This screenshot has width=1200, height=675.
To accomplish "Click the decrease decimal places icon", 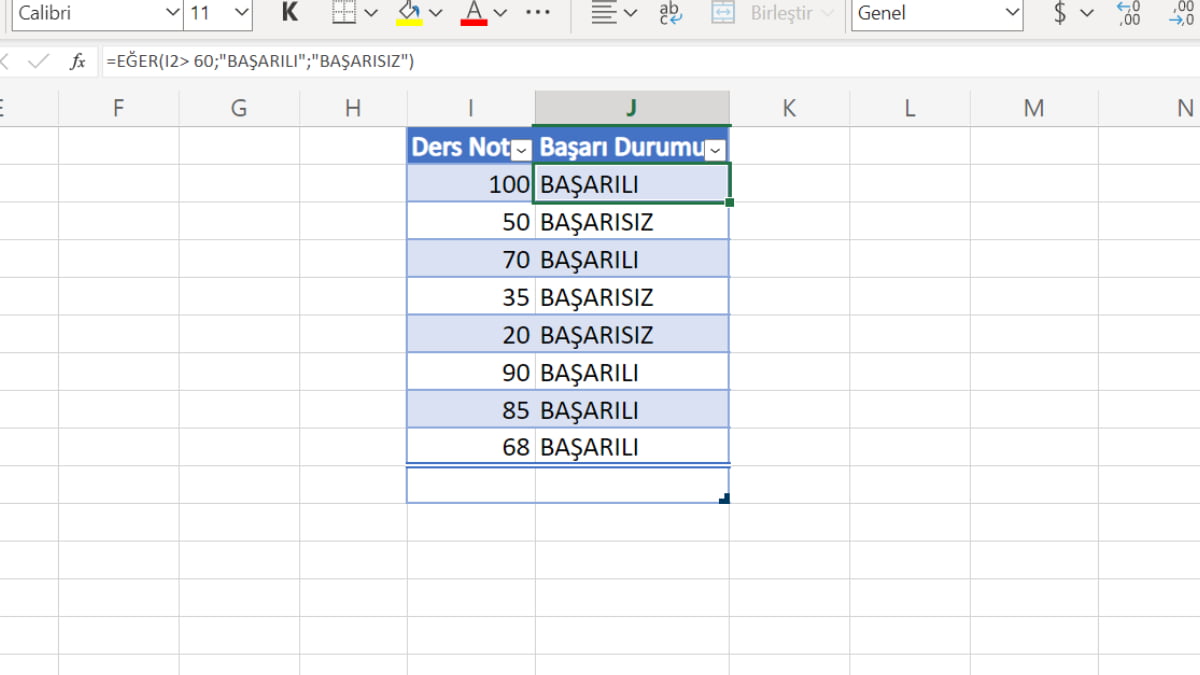I will point(1184,13).
